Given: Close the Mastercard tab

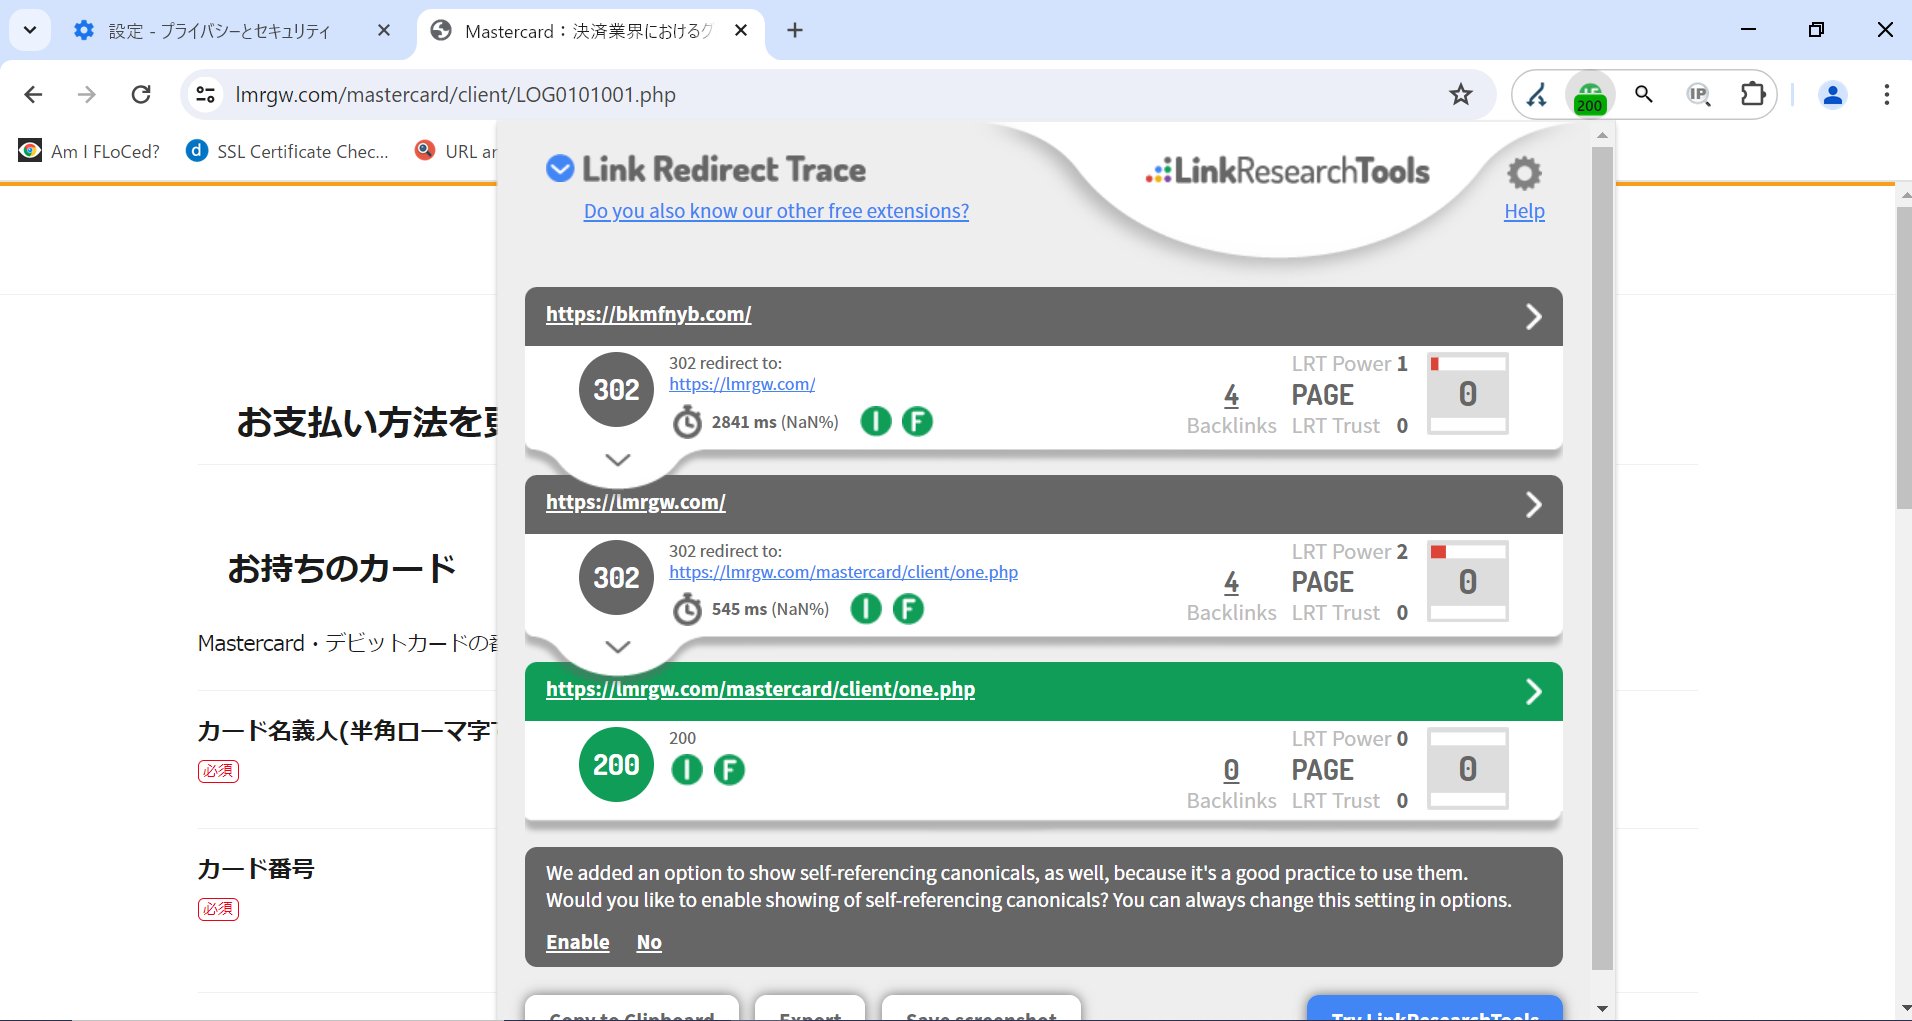Looking at the screenshot, I should pos(741,31).
